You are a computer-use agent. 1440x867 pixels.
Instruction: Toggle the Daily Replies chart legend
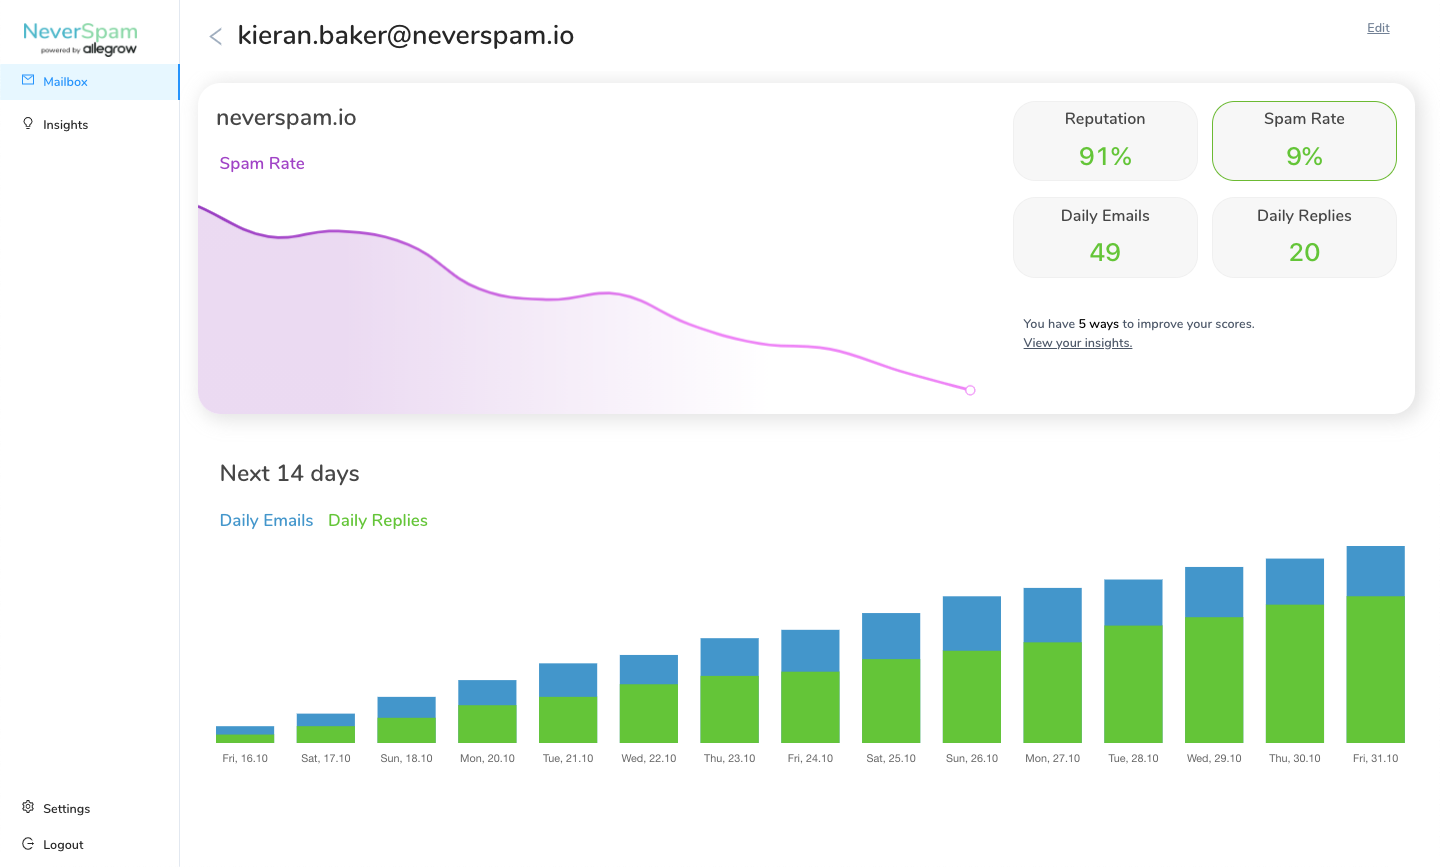tap(378, 520)
